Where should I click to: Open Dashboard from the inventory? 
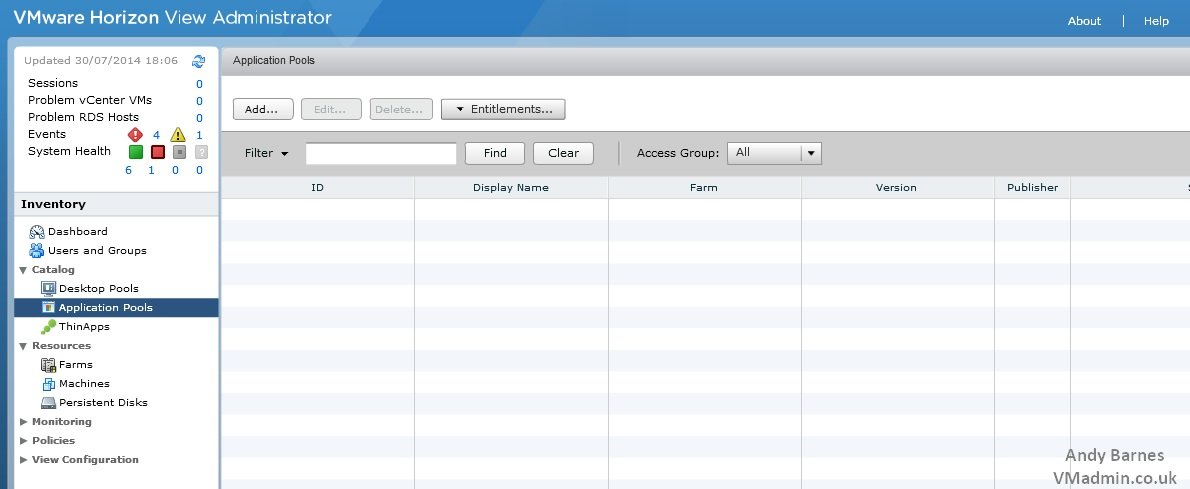77,231
